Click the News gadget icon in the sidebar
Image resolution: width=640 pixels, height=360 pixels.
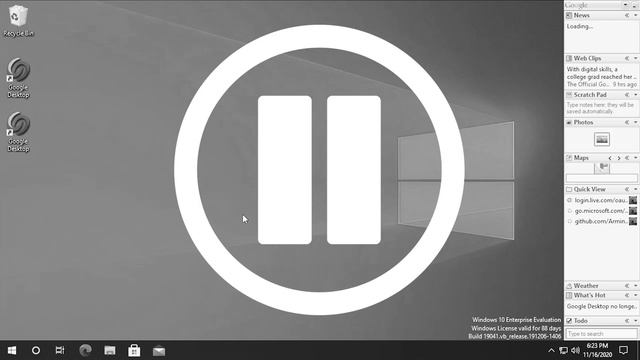click(x=569, y=15)
